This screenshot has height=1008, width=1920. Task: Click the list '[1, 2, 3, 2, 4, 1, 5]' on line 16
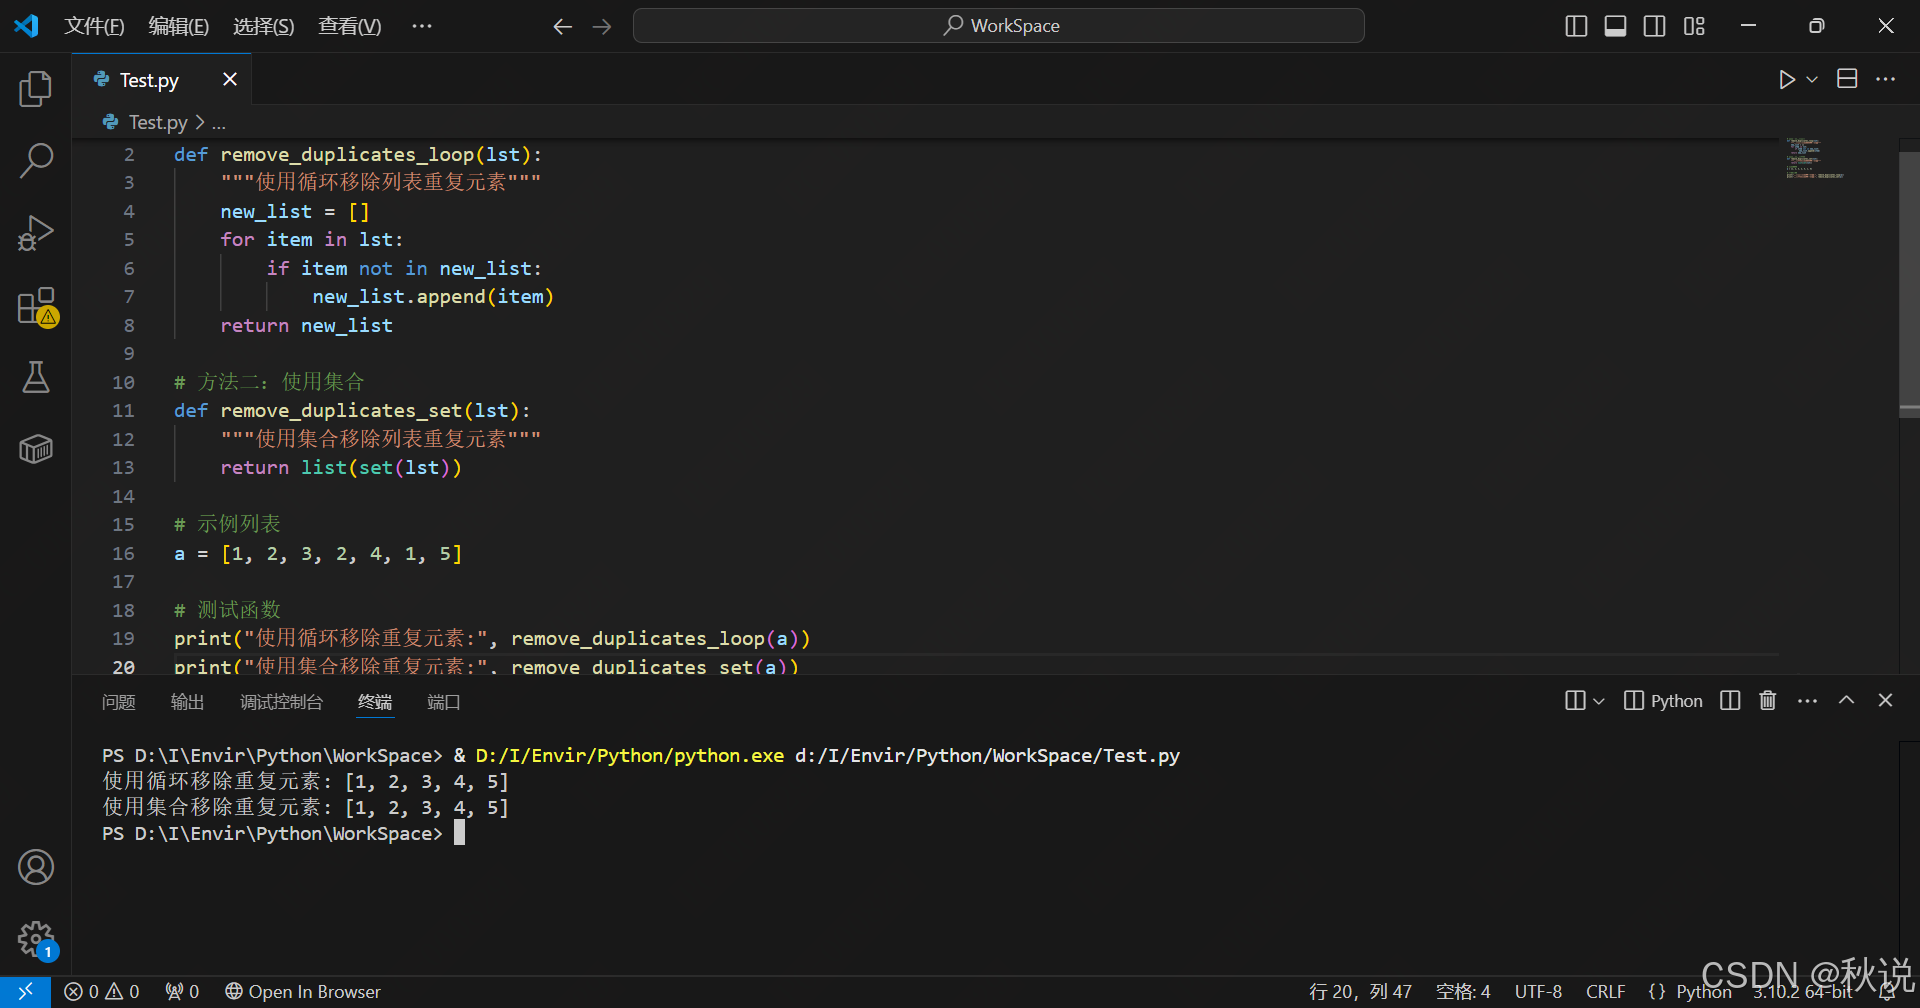342,554
